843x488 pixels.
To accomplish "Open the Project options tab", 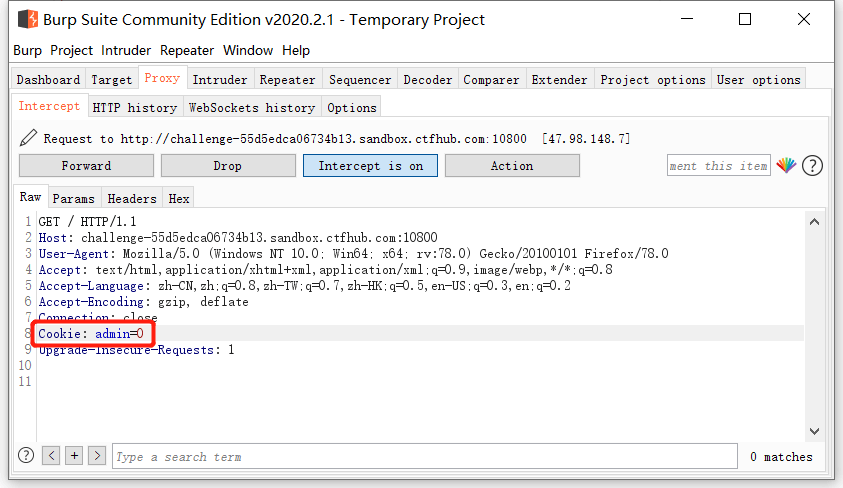I will (x=653, y=80).
